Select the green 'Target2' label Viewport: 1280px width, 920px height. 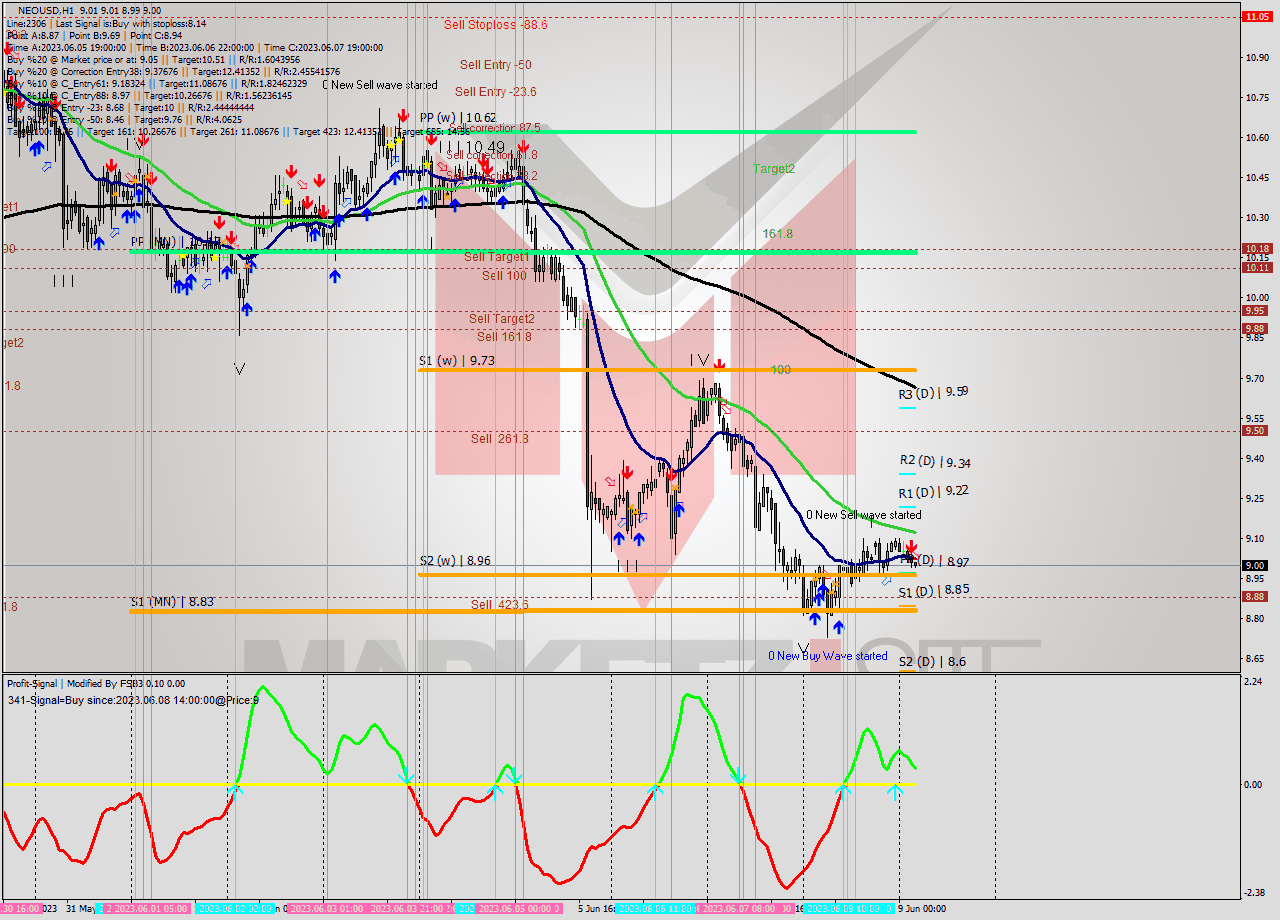click(x=774, y=169)
